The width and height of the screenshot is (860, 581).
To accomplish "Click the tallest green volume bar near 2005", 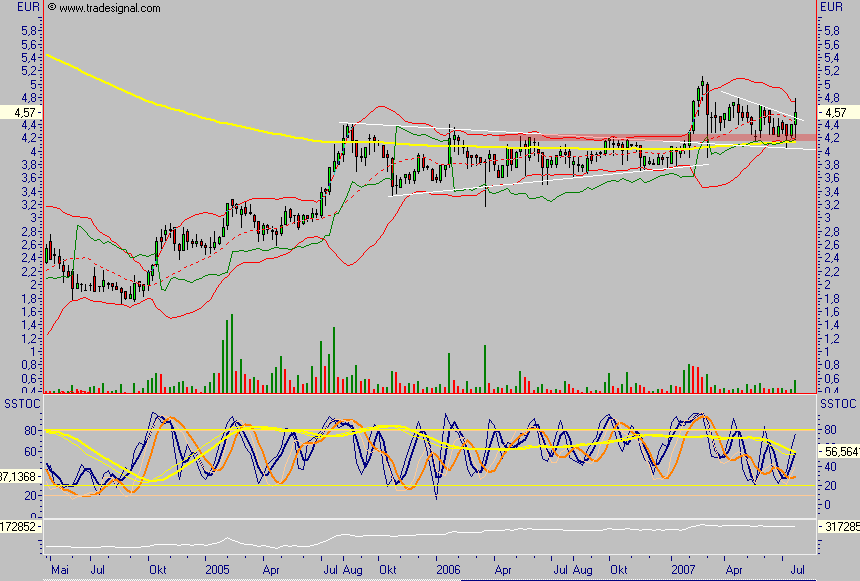I will coord(232,352).
